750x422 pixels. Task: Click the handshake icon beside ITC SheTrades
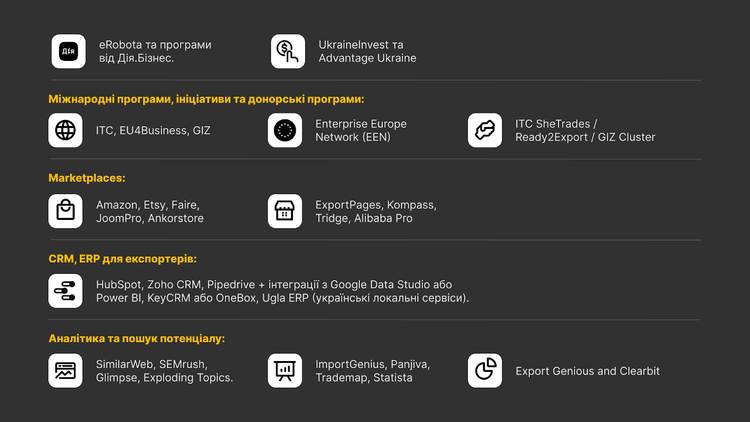pyautogui.click(x=485, y=130)
